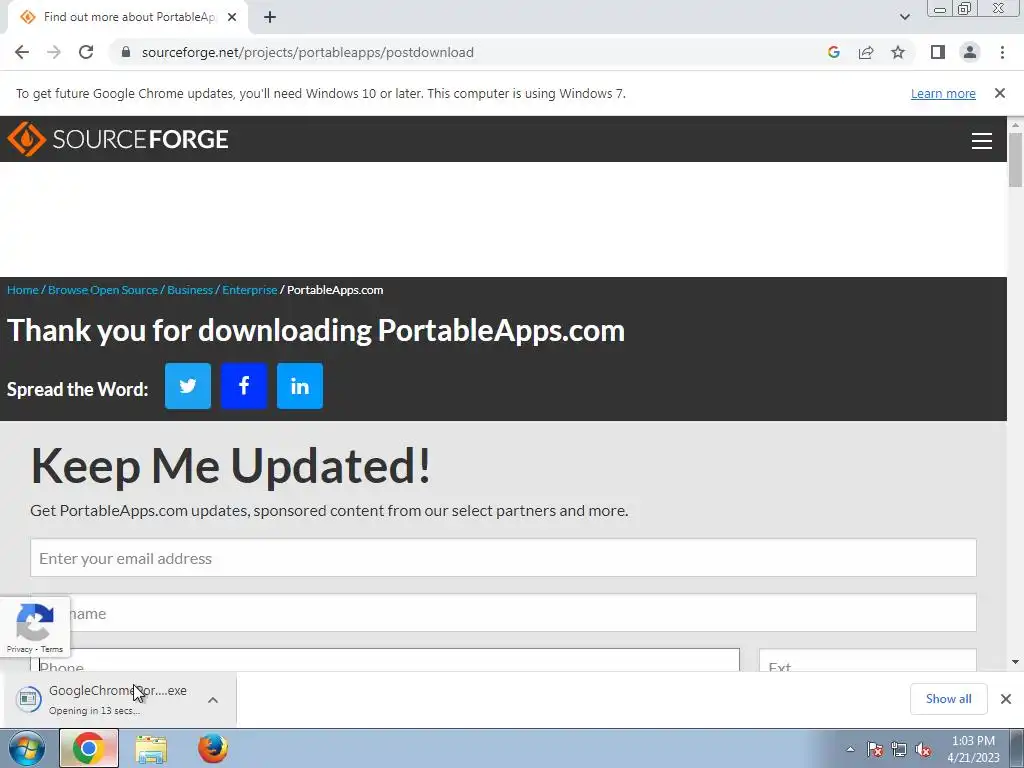Select the 'Find out more about PortableApps' tab
The height and width of the screenshot is (768, 1024).
coord(127,17)
